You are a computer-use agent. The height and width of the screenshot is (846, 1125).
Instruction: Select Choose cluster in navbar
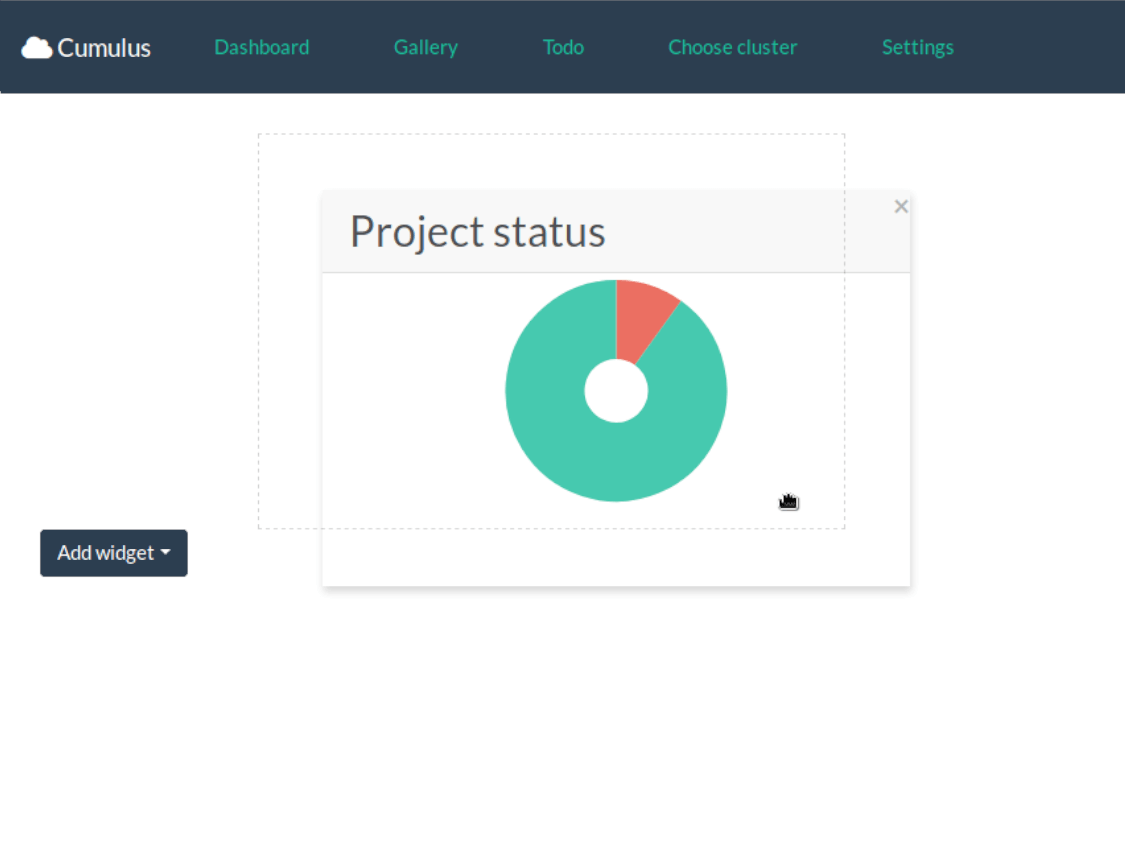coord(733,47)
